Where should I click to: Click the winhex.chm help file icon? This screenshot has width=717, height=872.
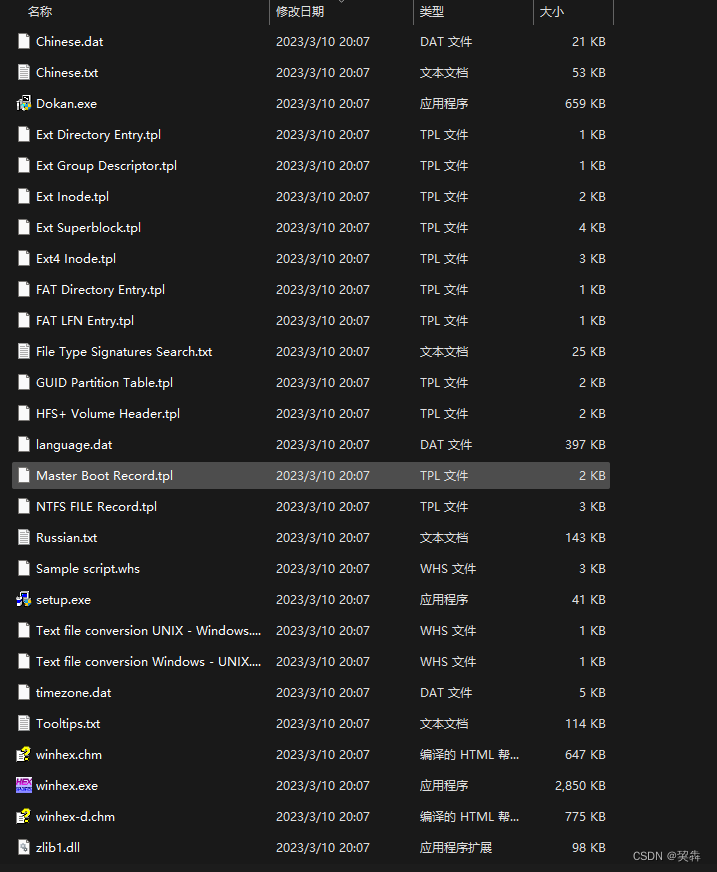click(x=24, y=754)
